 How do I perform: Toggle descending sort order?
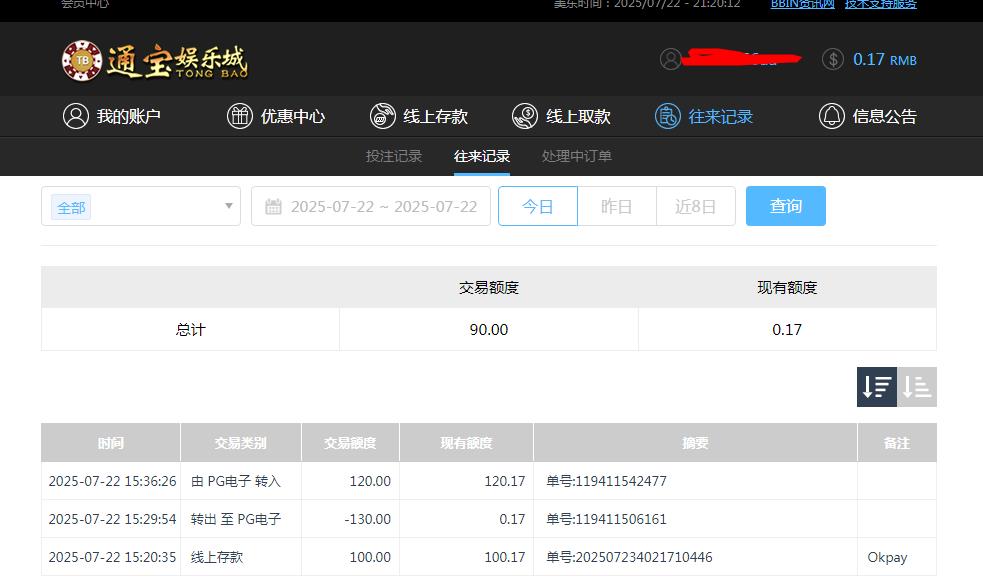(876, 386)
